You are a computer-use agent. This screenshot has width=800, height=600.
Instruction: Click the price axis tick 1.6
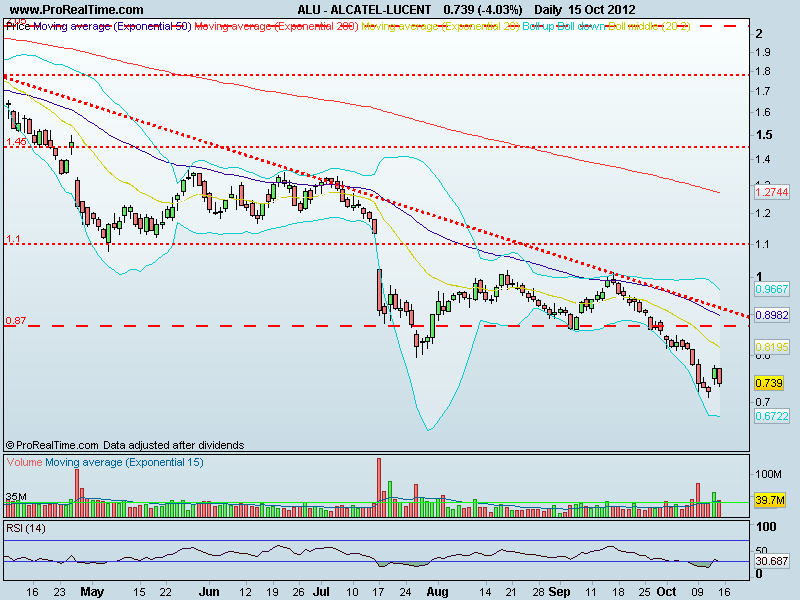click(763, 113)
